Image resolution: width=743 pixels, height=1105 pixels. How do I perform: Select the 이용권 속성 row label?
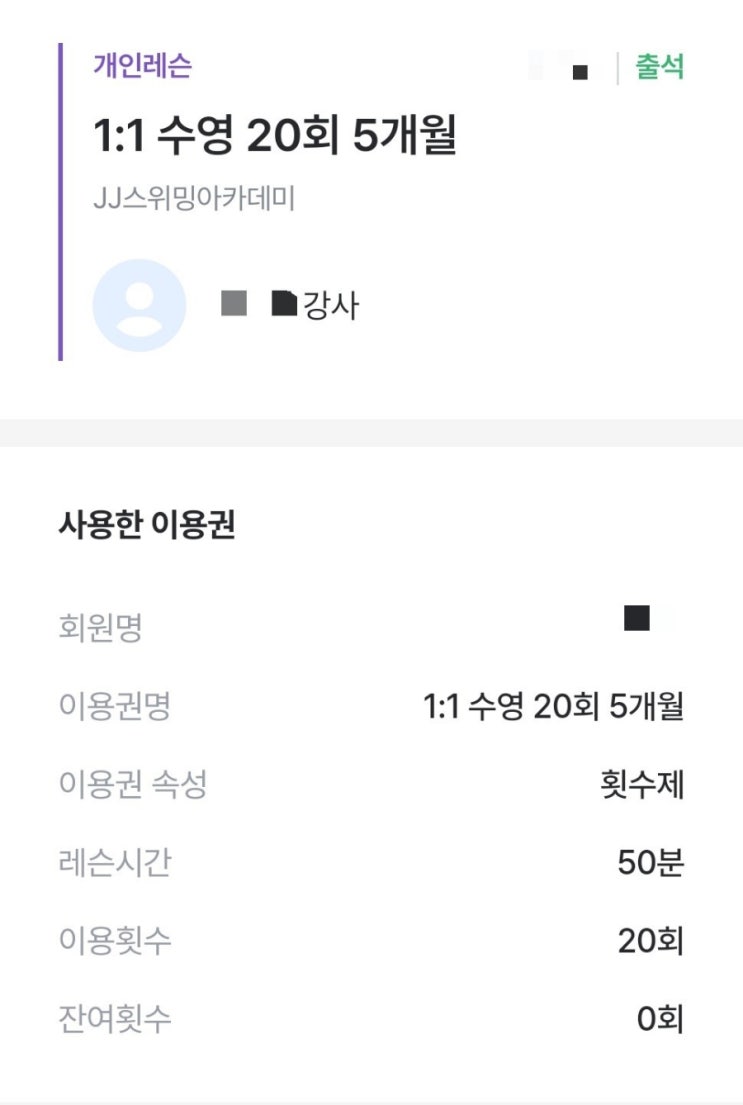133,784
